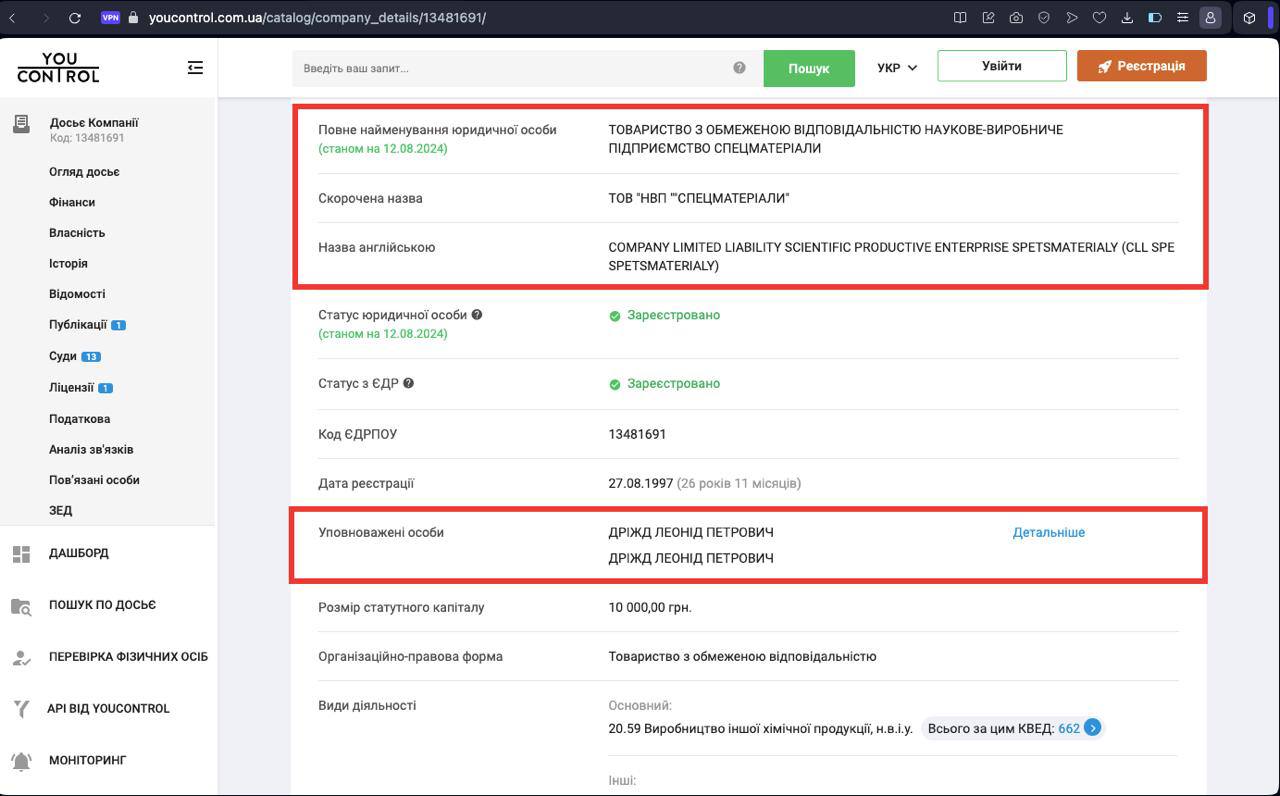Open the Ліцензії sidebar item

tap(71, 387)
